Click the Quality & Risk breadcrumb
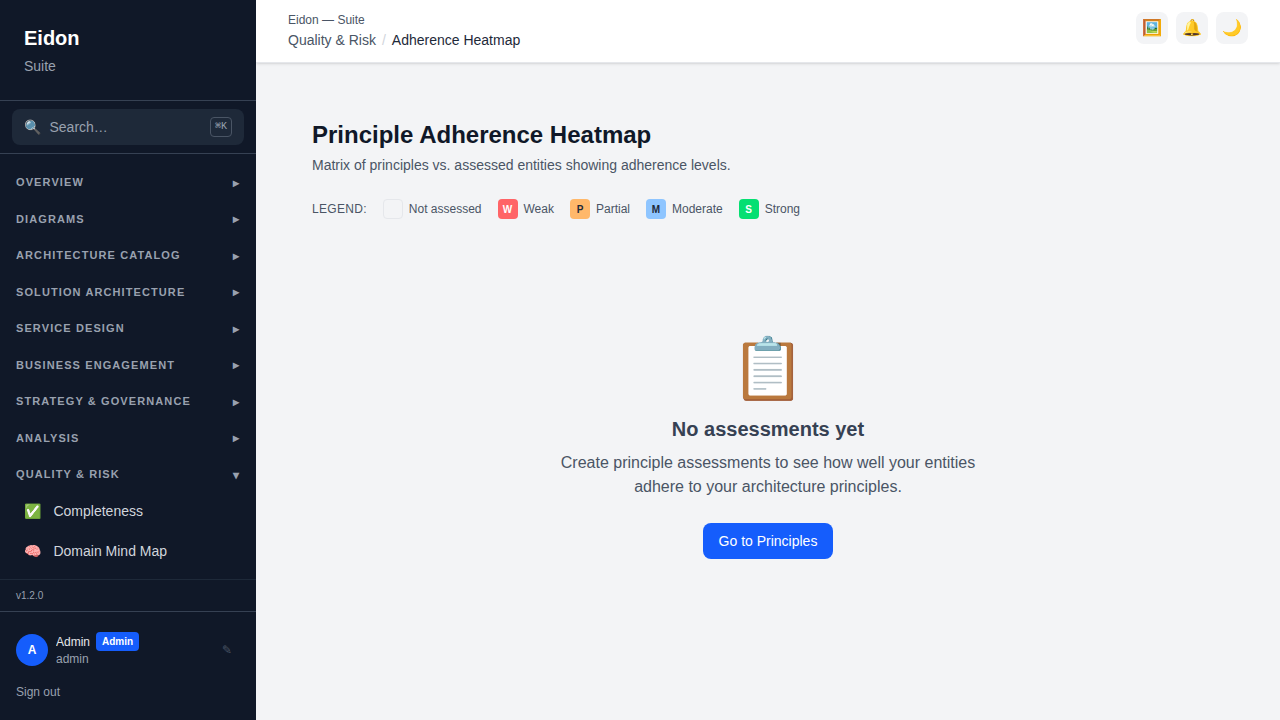1280x720 pixels. (332, 40)
